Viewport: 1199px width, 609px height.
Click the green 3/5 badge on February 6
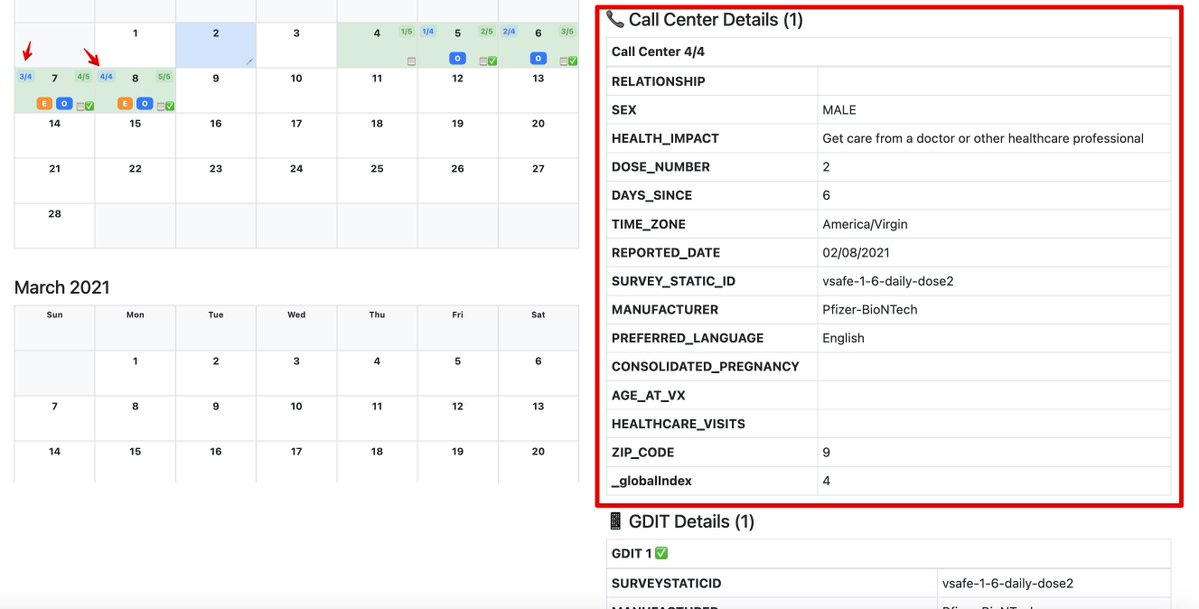pyautogui.click(x=567, y=31)
